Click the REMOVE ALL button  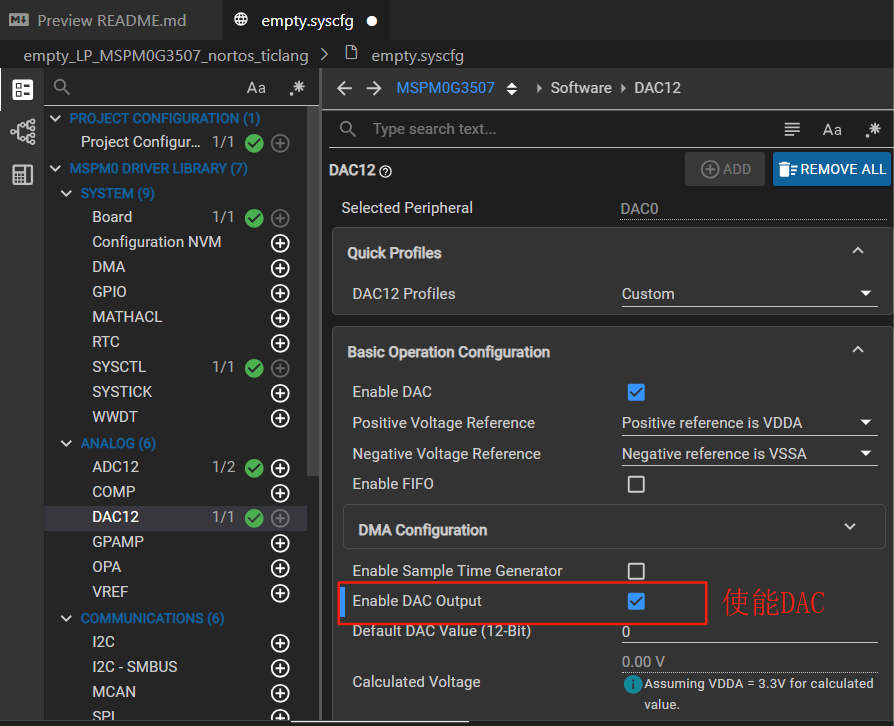pos(831,169)
